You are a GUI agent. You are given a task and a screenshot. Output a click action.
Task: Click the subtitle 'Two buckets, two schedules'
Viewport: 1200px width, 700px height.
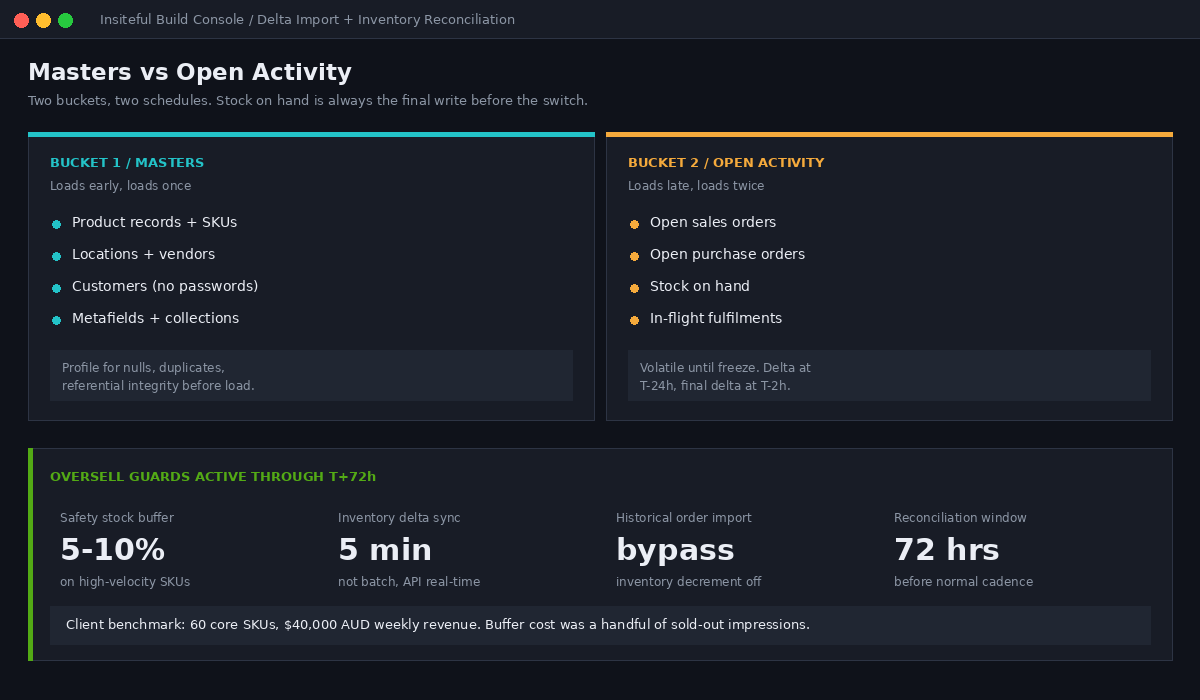click(x=119, y=101)
